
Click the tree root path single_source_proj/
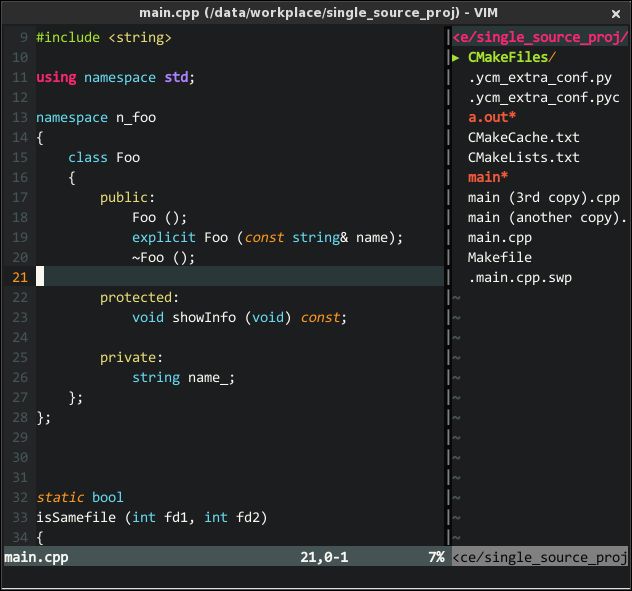pos(540,37)
